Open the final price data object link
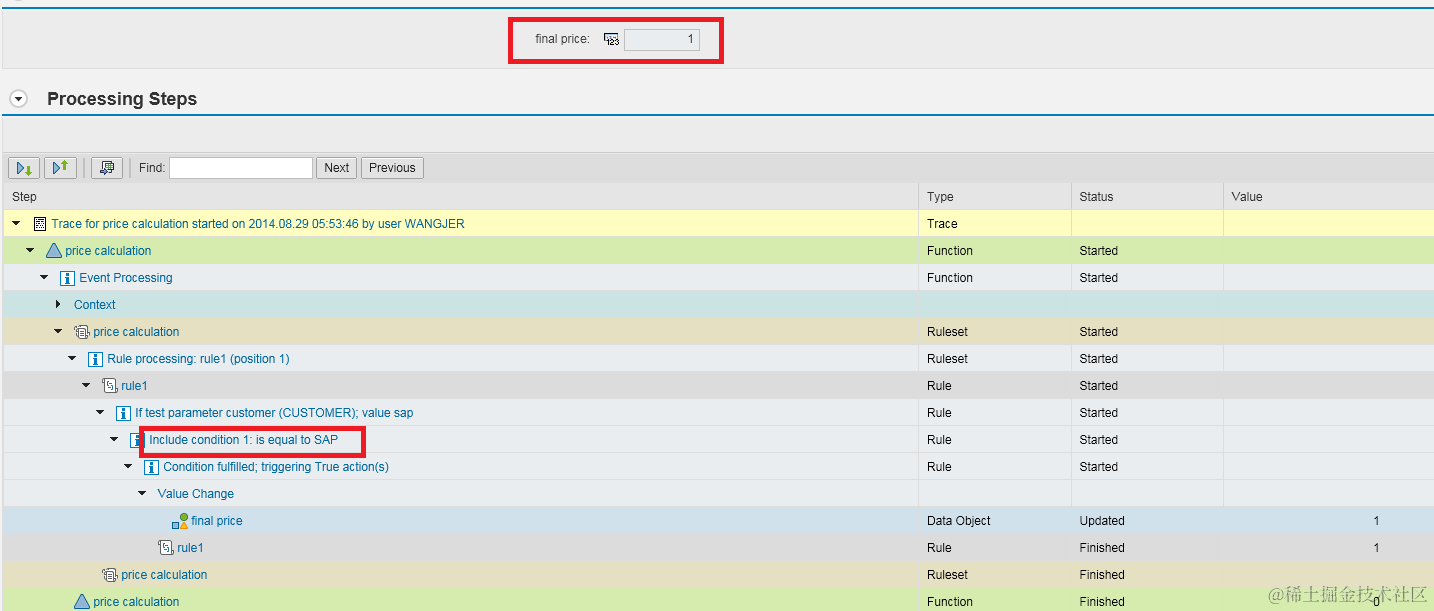Image resolution: width=1434 pixels, height=611 pixels. (x=217, y=521)
